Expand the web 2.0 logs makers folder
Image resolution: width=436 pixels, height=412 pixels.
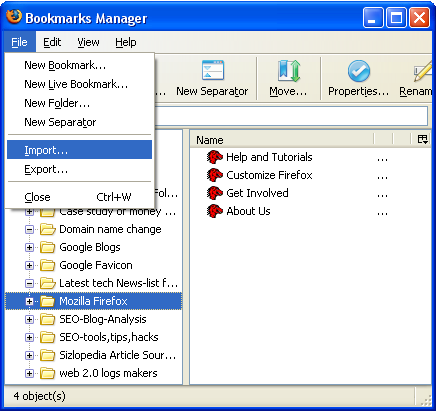[29, 373]
